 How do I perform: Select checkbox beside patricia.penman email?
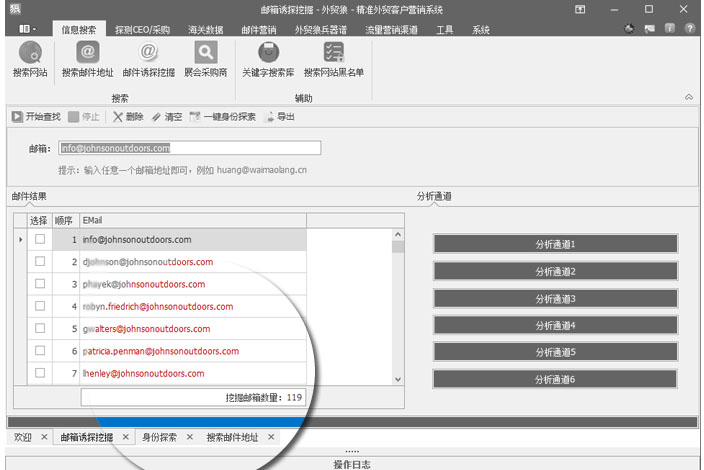40,351
